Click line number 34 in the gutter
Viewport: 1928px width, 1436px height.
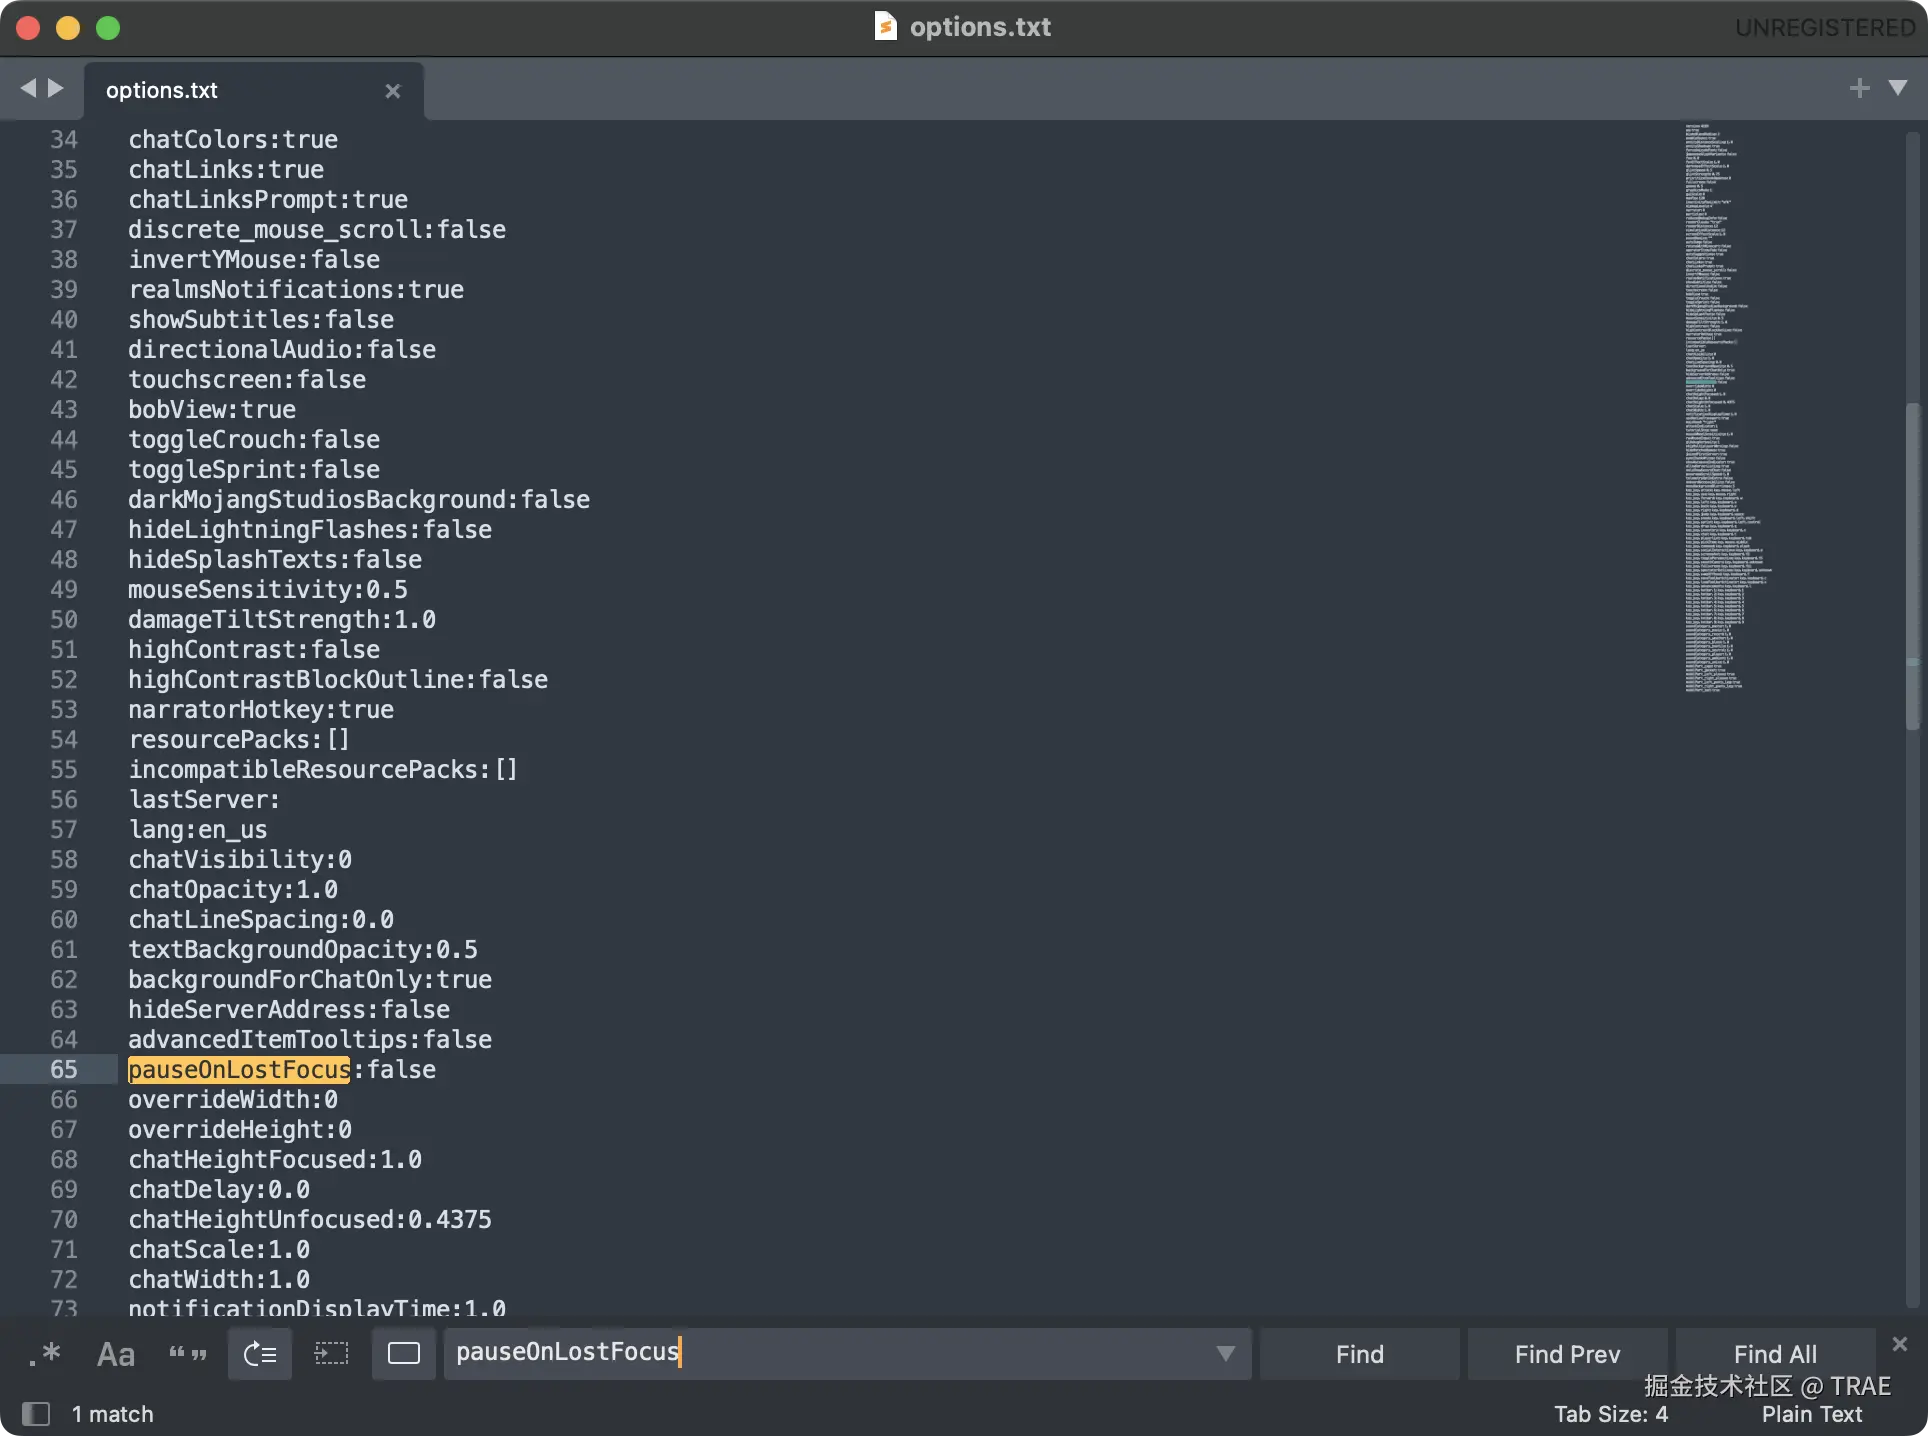tap(63, 139)
